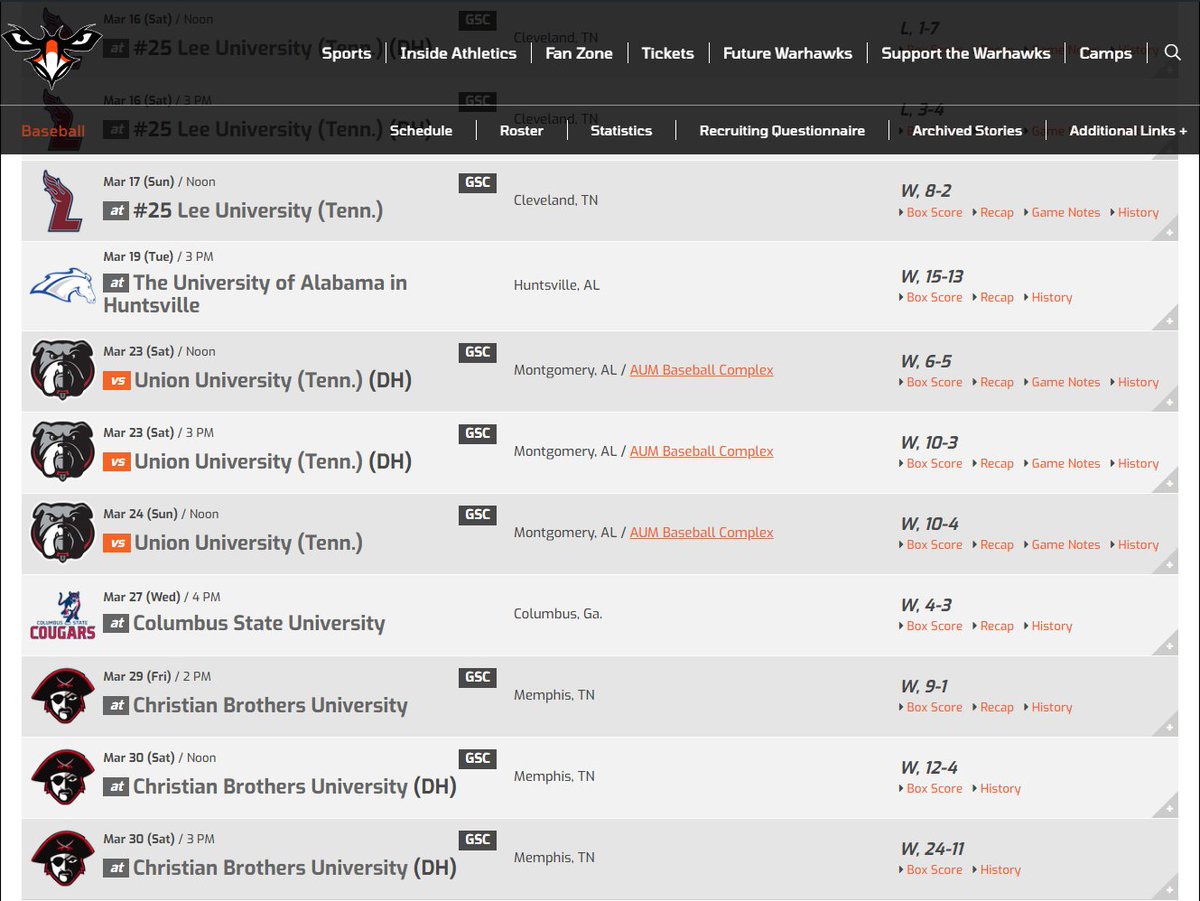Open Recap for Columbus State 4-3 win

click(997, 626)
